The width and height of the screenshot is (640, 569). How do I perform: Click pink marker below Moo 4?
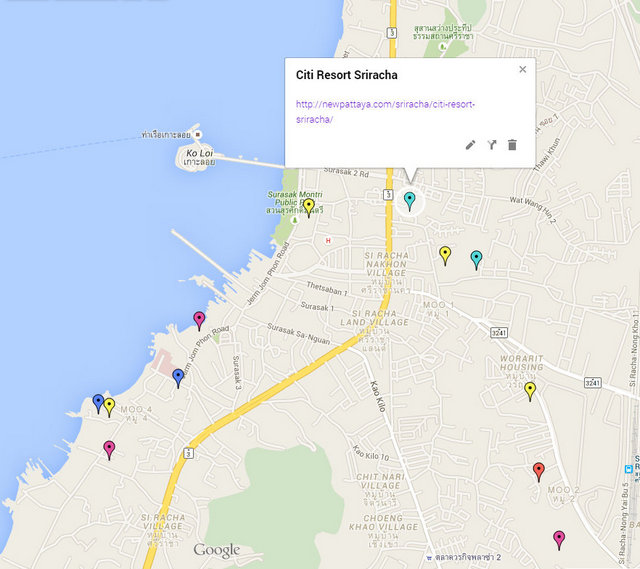[x=109, y=450]
